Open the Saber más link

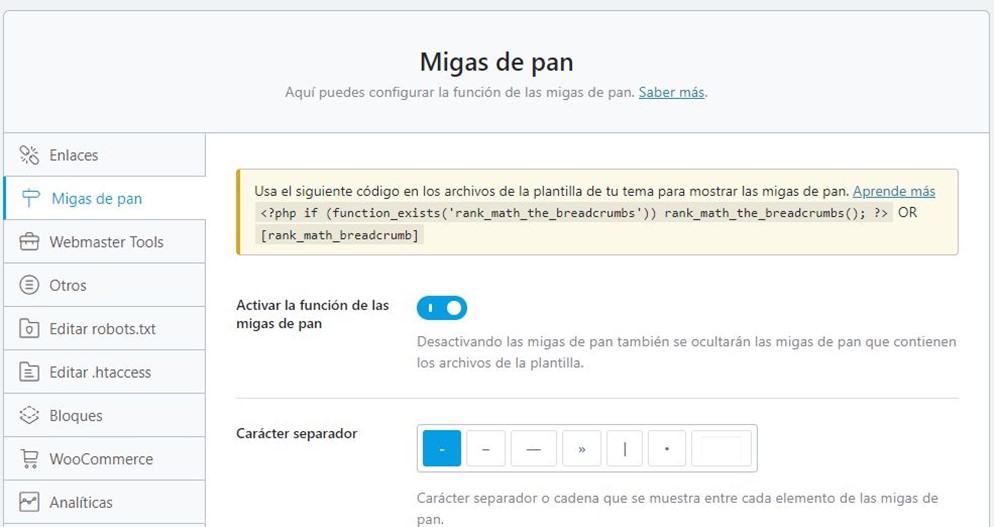point(672,92)
